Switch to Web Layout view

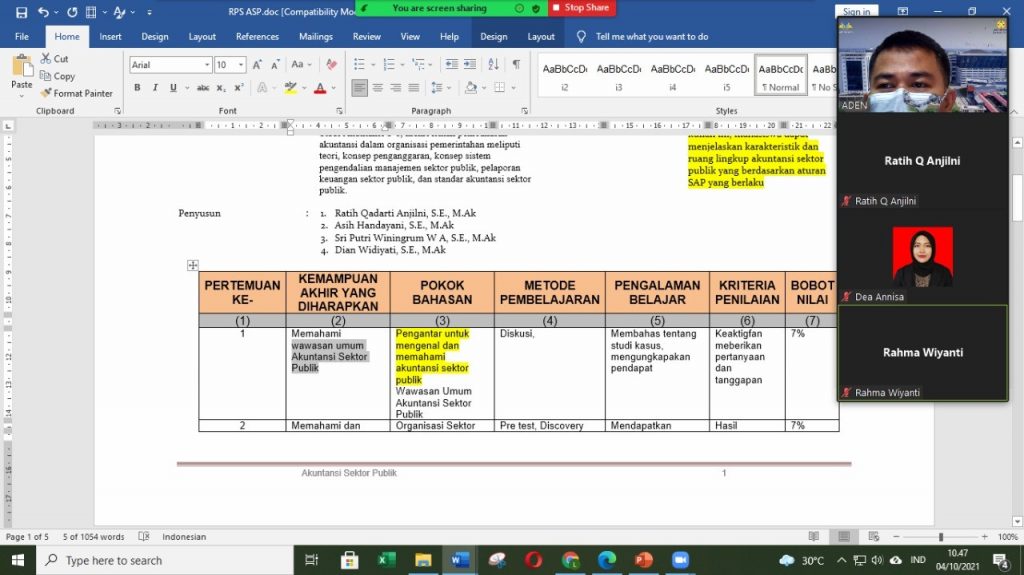click(874, 536)
